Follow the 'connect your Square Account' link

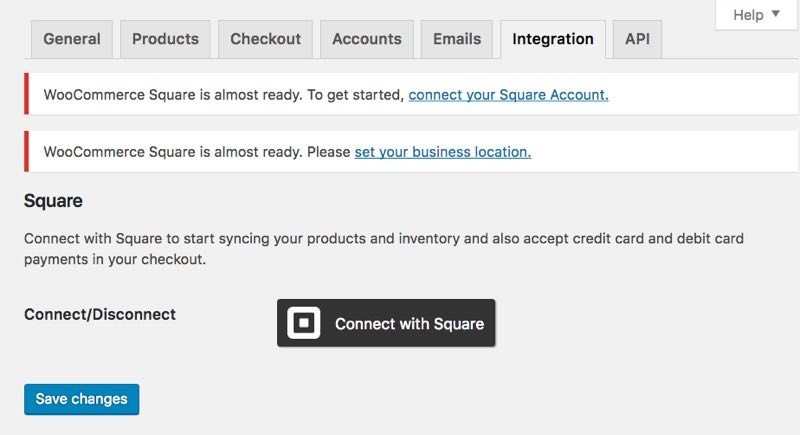coord(508,95)
